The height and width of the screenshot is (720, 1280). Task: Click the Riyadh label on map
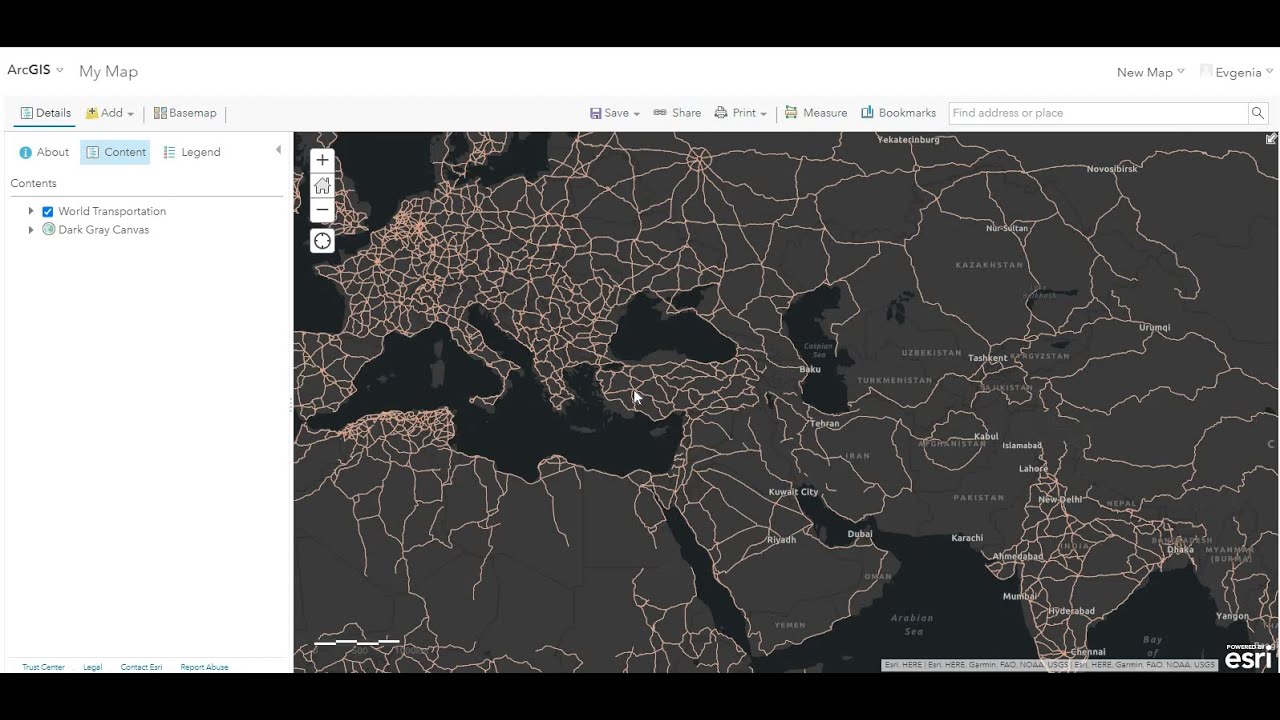coord(781,540)
